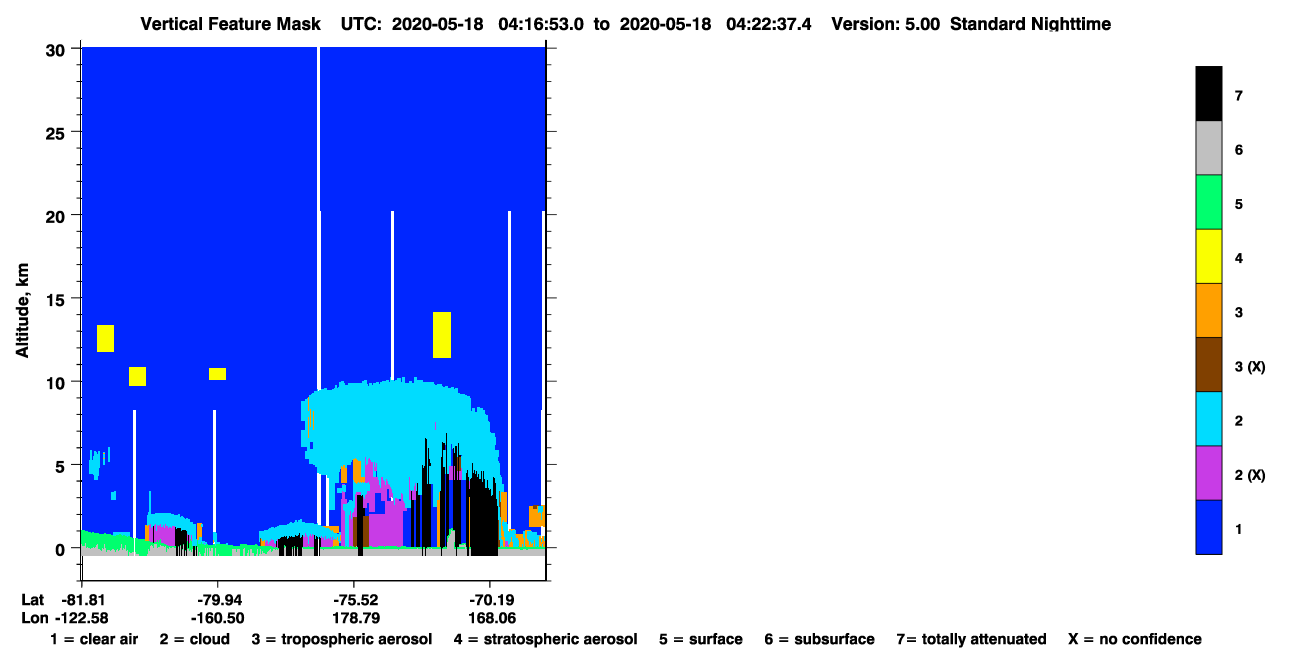Click legend entry '4 = stratospheric aerosol'

tap(545, 639)
